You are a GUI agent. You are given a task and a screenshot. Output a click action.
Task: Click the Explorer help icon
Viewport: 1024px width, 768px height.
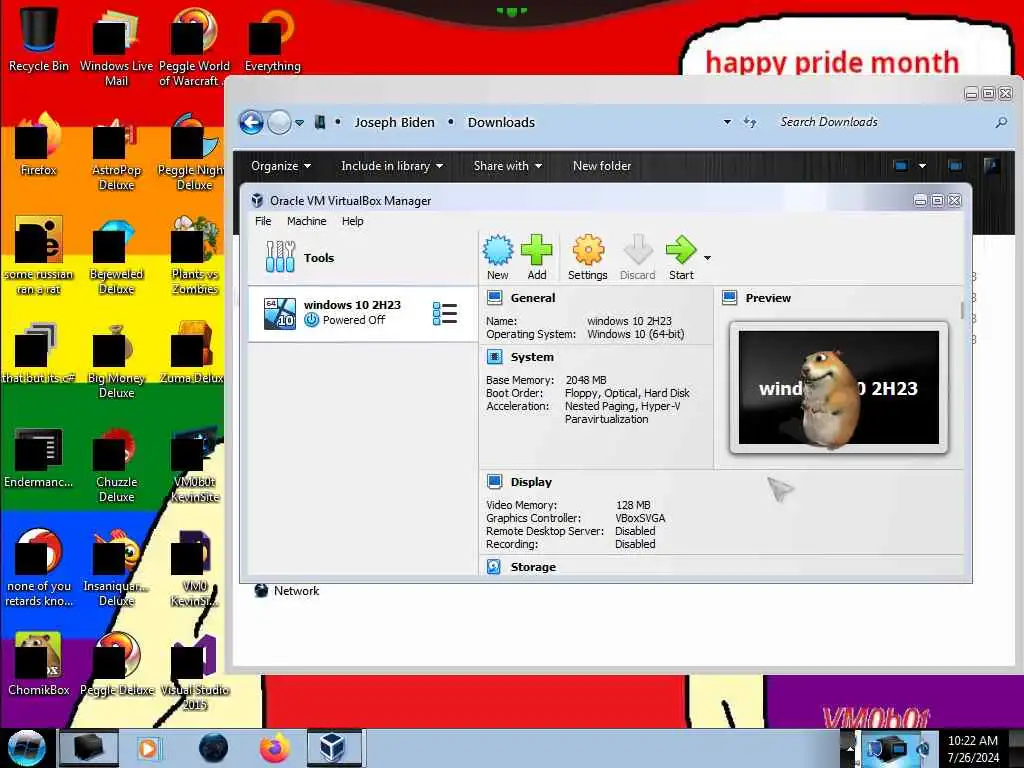991,166
